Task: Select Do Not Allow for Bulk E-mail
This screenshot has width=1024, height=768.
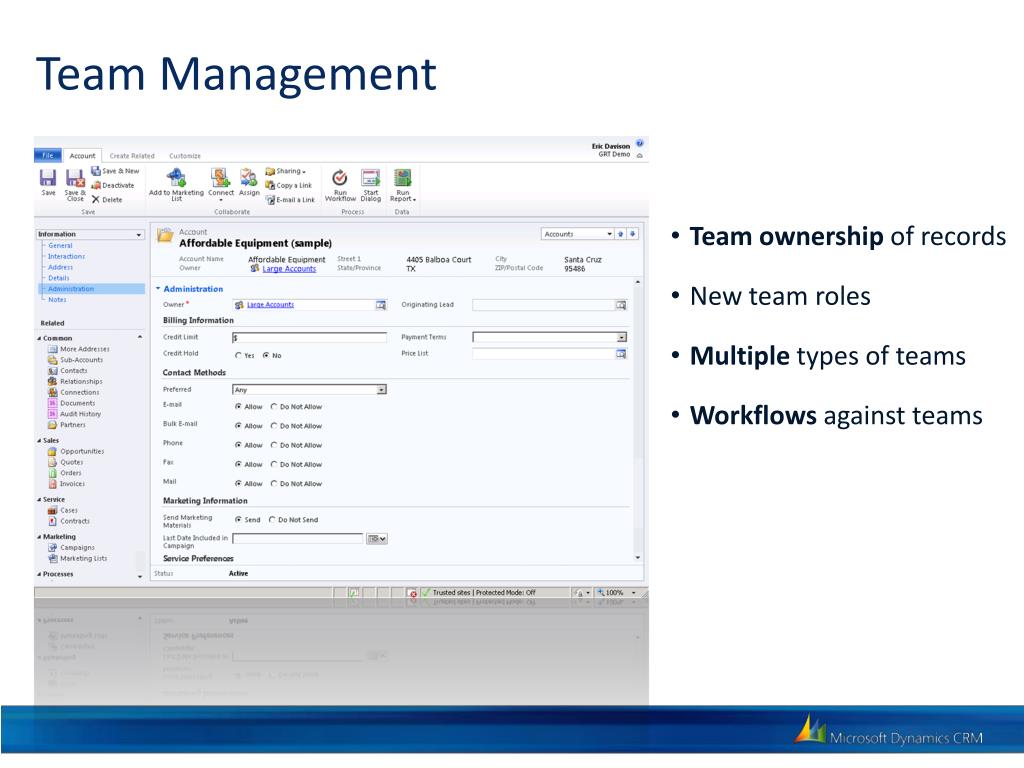Action: [274, 426]
